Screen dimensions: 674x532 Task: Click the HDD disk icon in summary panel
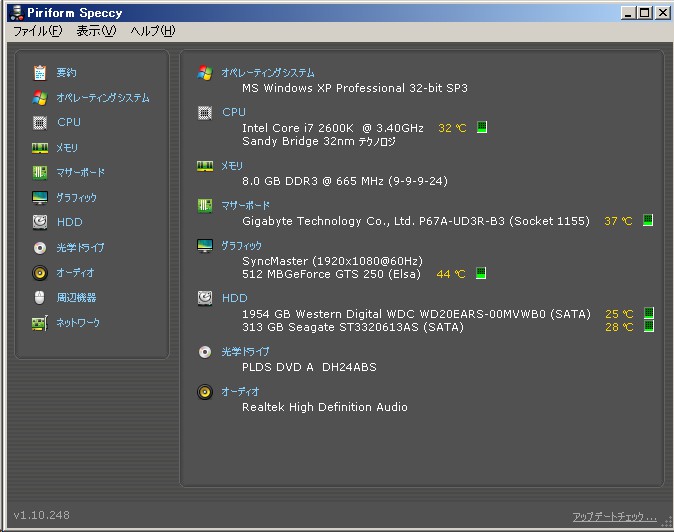coord(205,298)
